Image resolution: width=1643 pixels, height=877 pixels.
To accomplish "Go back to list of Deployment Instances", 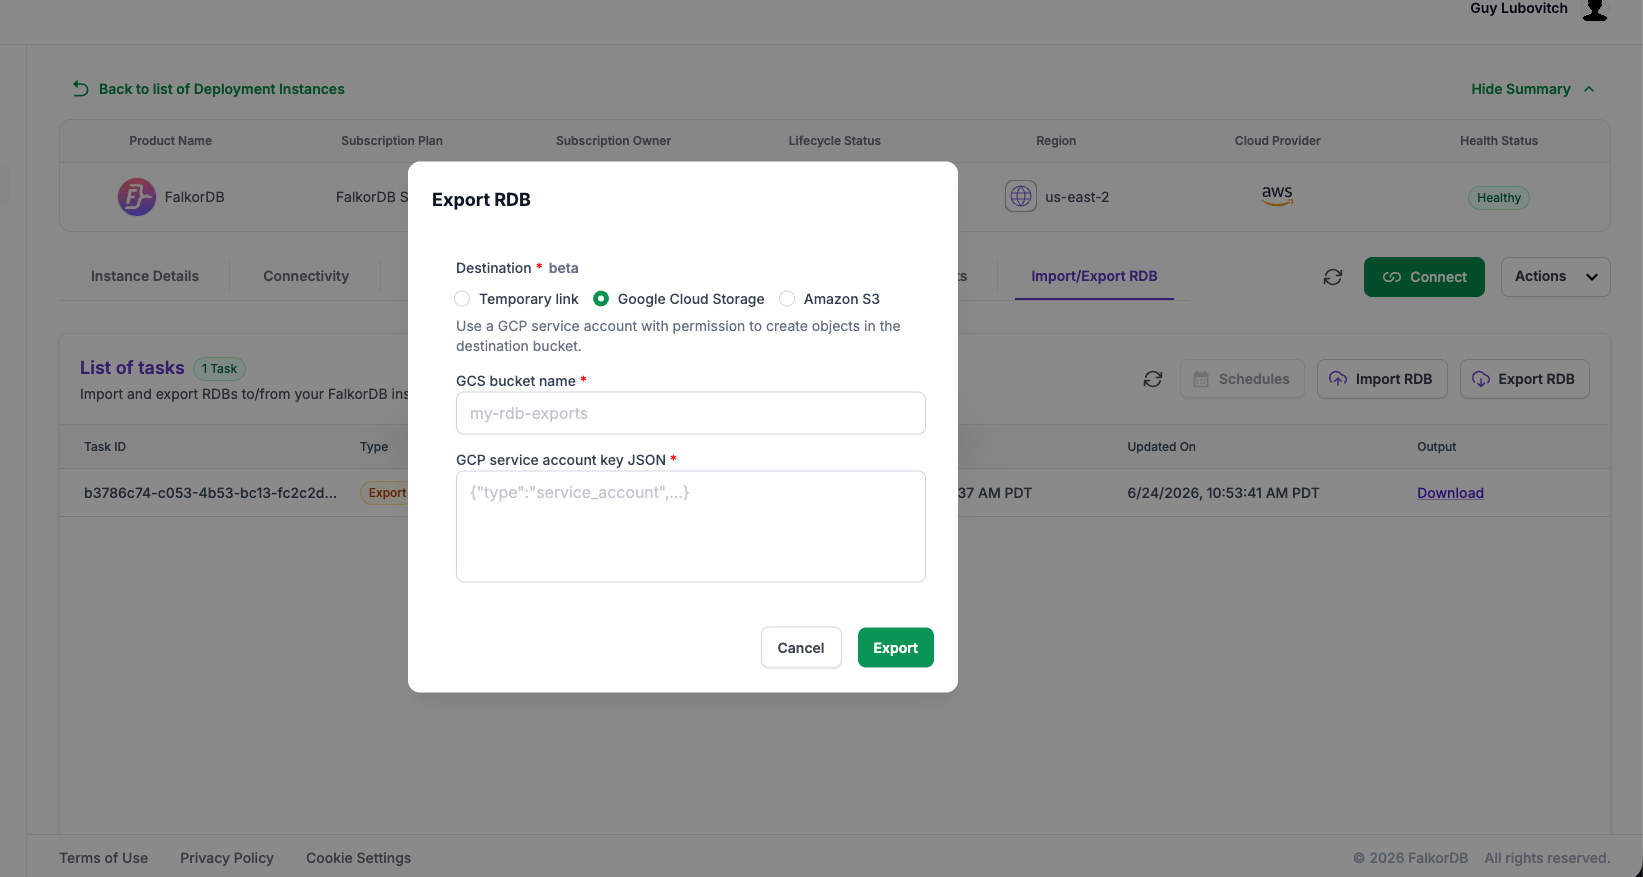I will tap(221, 89).
